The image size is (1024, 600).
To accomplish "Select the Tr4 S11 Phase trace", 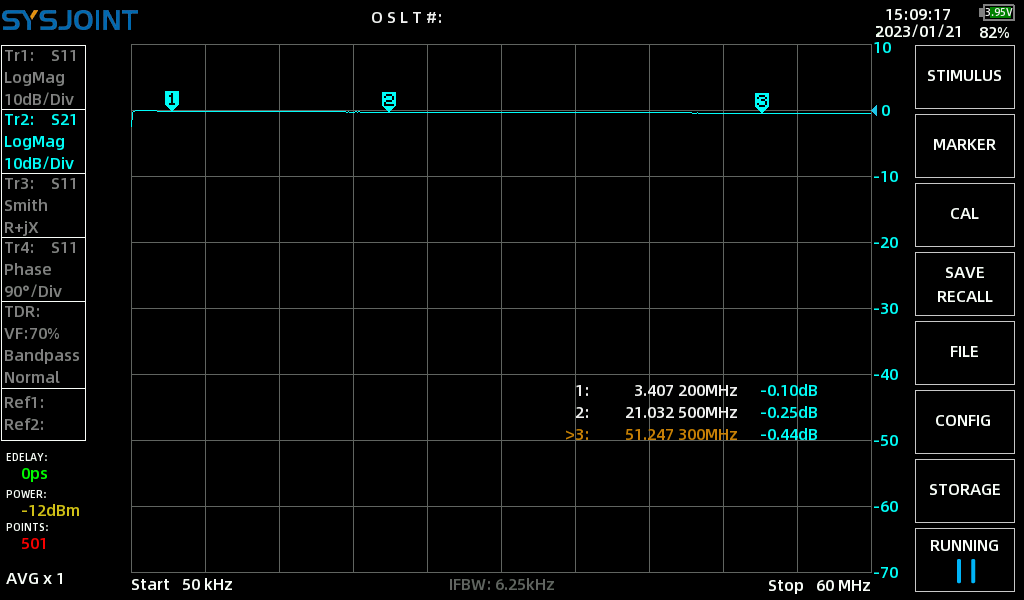I will (43, 269).
